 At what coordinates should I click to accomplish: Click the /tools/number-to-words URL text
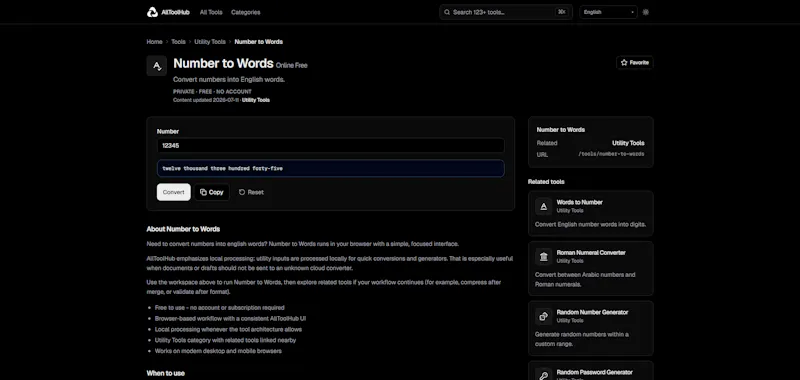611,154
